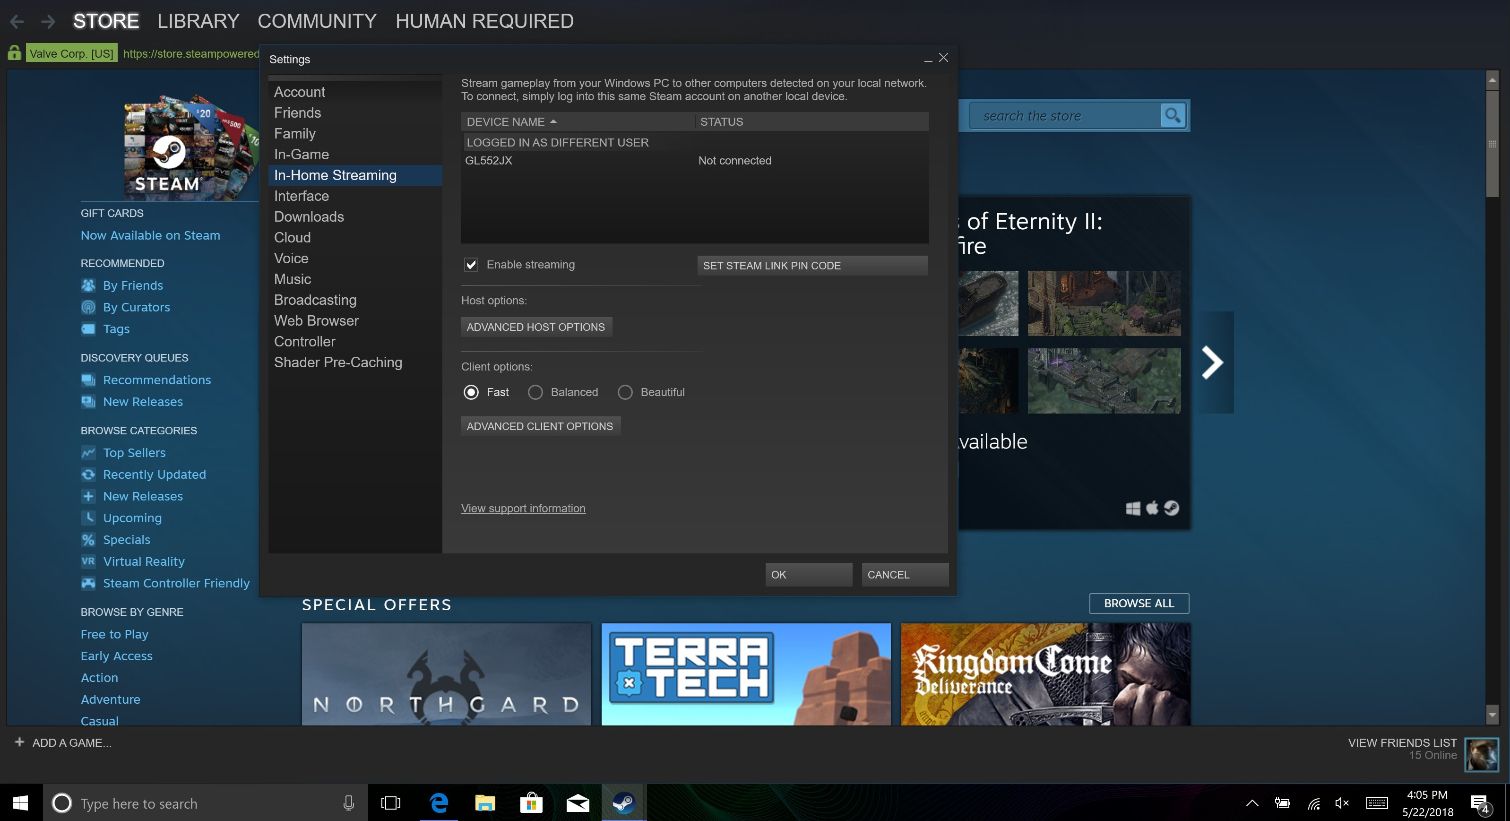
Task: Click the Steam icon in the taskbar
Action: (x=624, y=803)
